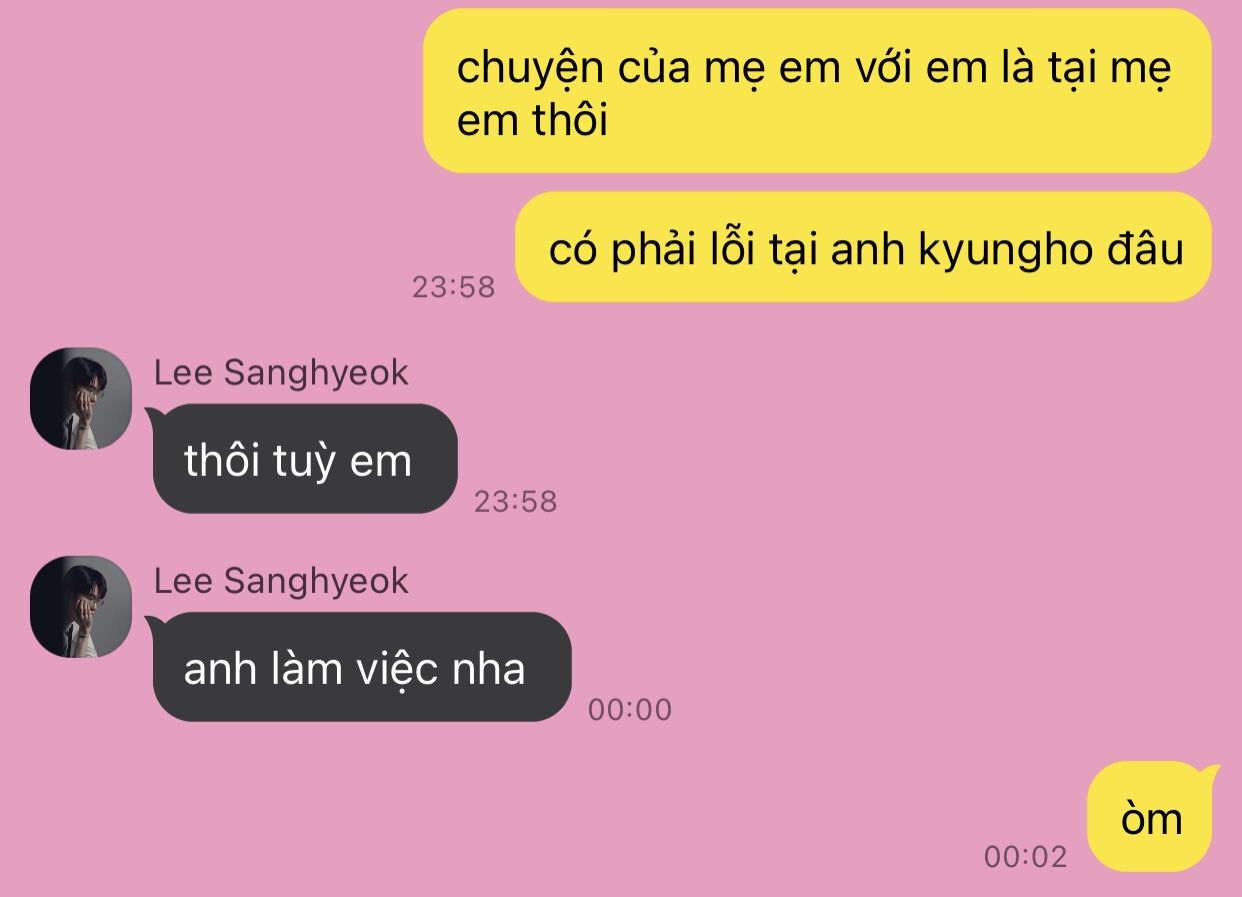Click the word "tuỳ" in the dark bubble
This screenshot has width=1242, height=897.
coord(308,463)
